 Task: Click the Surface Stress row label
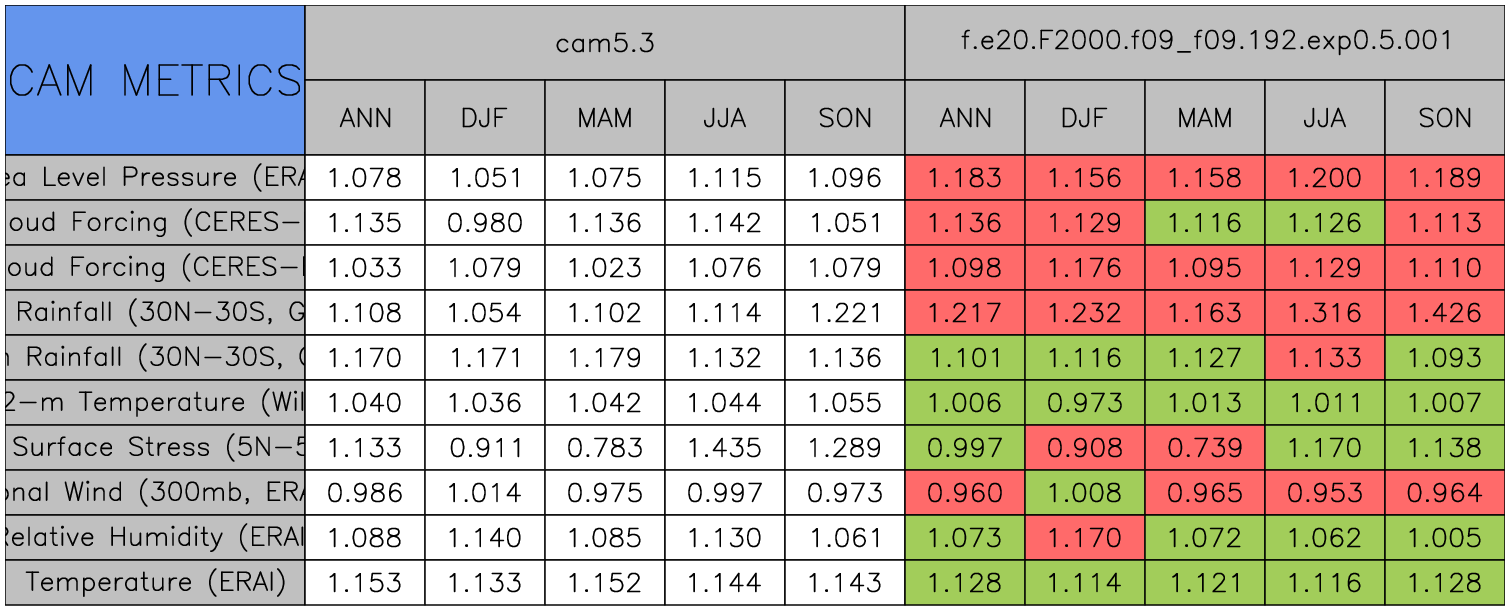coord(155,447)
